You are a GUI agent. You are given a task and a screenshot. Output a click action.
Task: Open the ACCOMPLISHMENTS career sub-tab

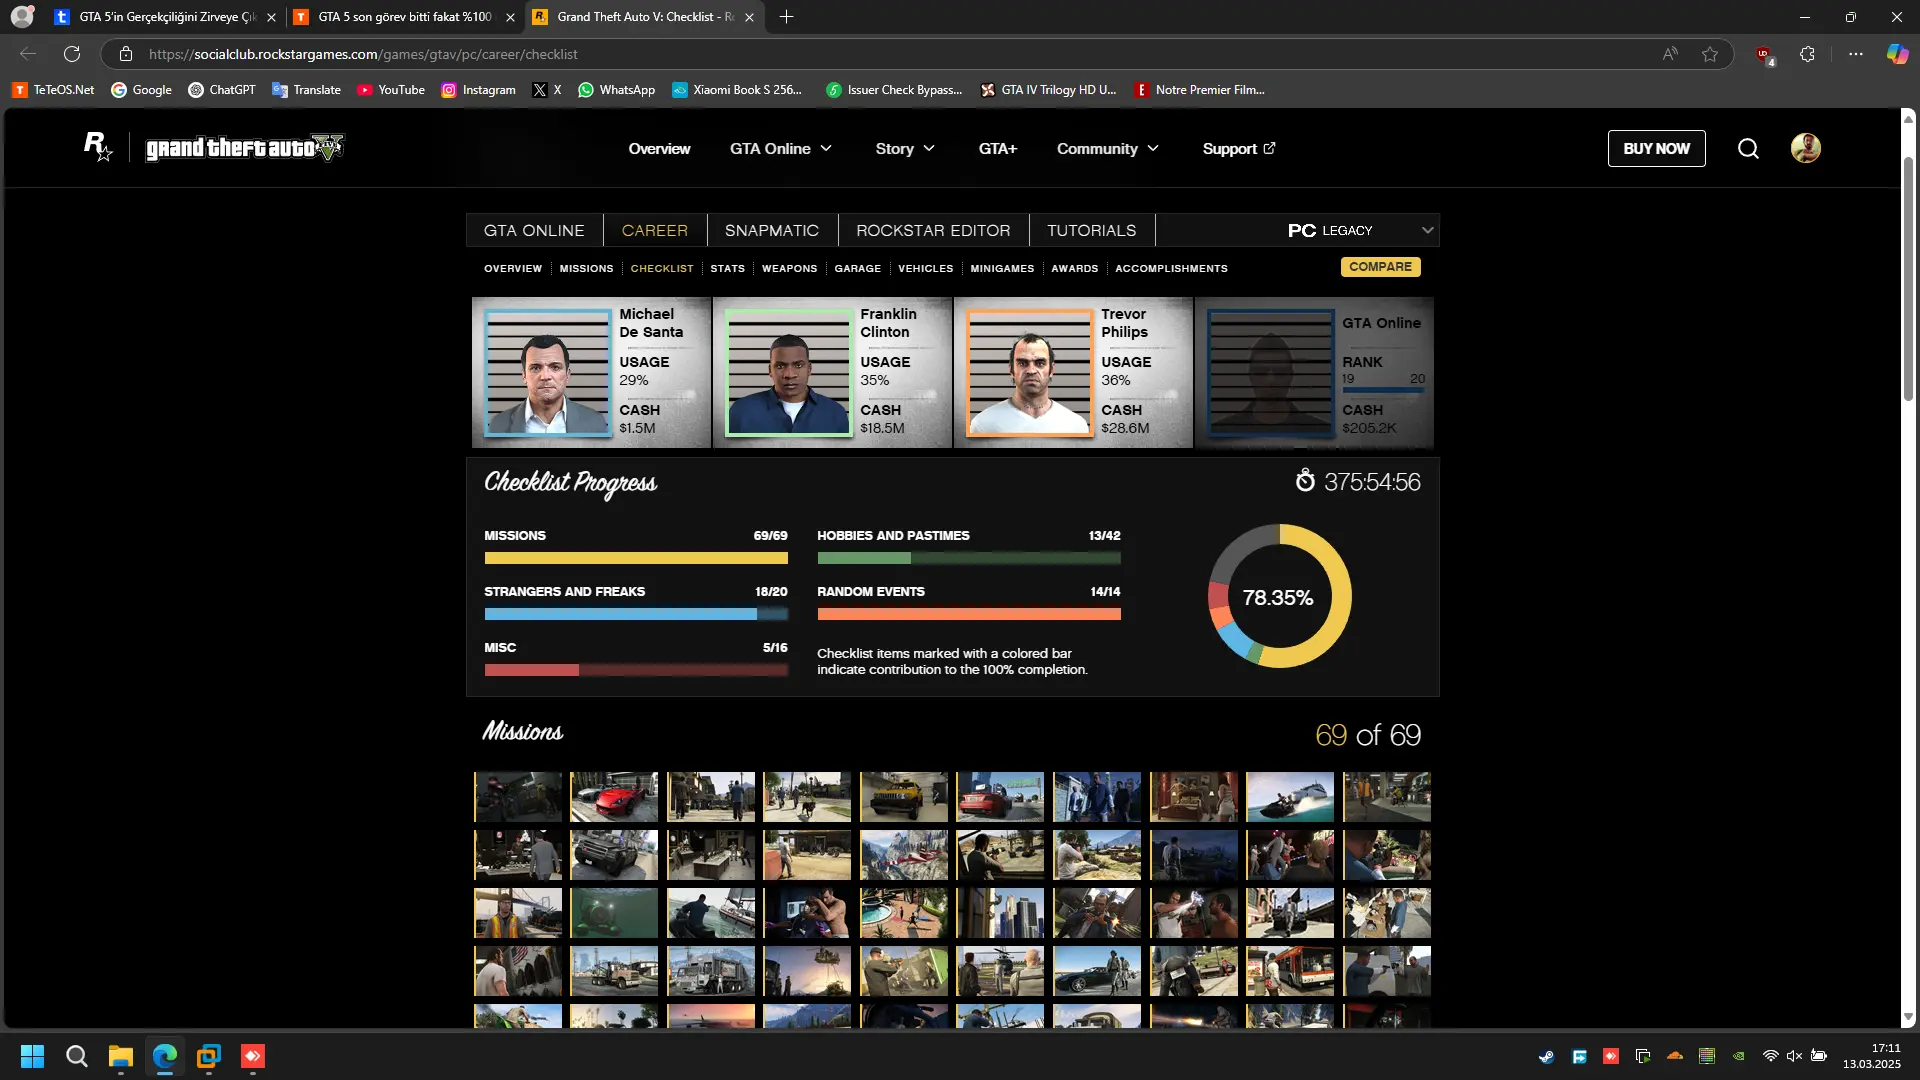click(1171, 269)
